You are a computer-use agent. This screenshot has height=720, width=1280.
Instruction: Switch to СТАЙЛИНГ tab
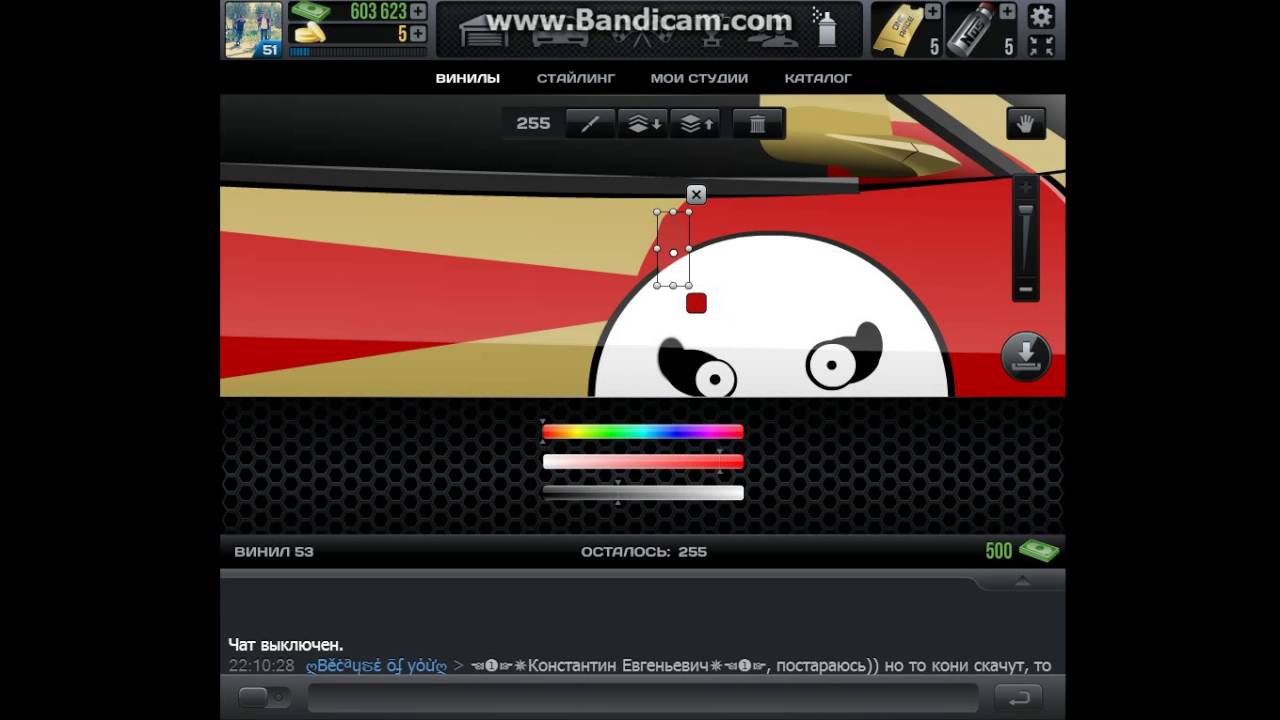click(576, 78)
